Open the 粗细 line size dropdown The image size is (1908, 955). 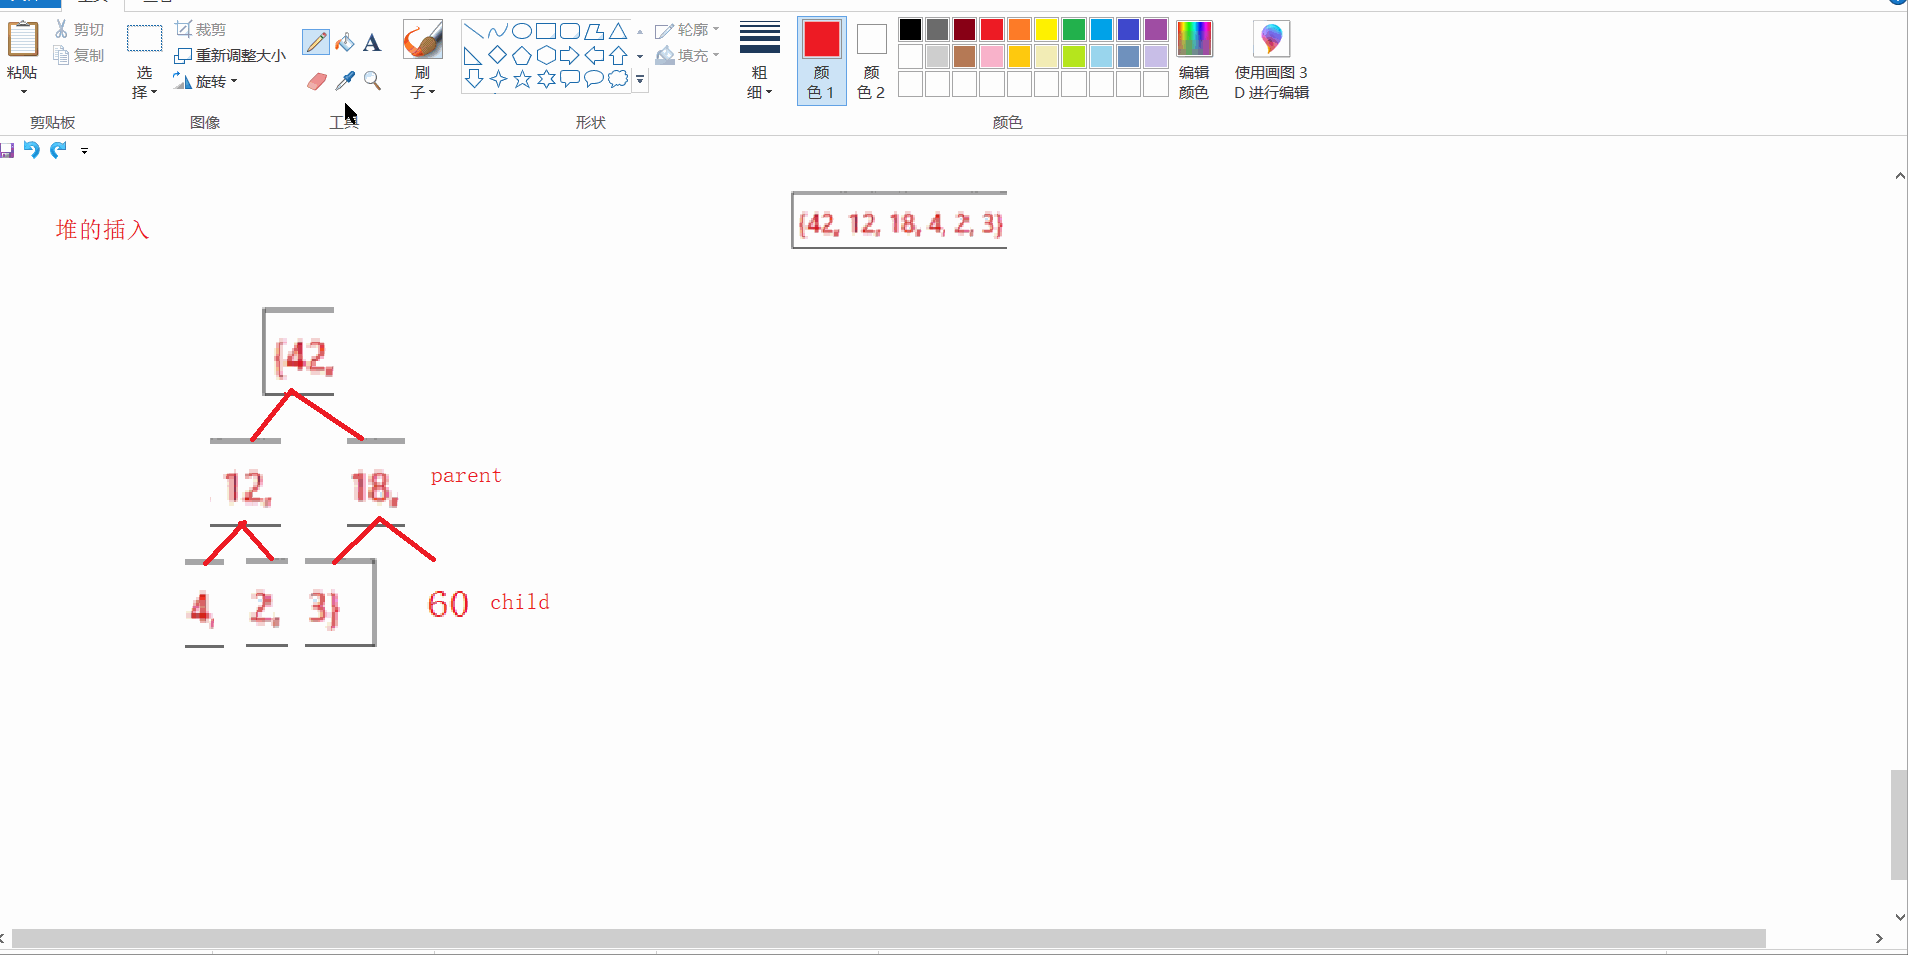[760, 60]
